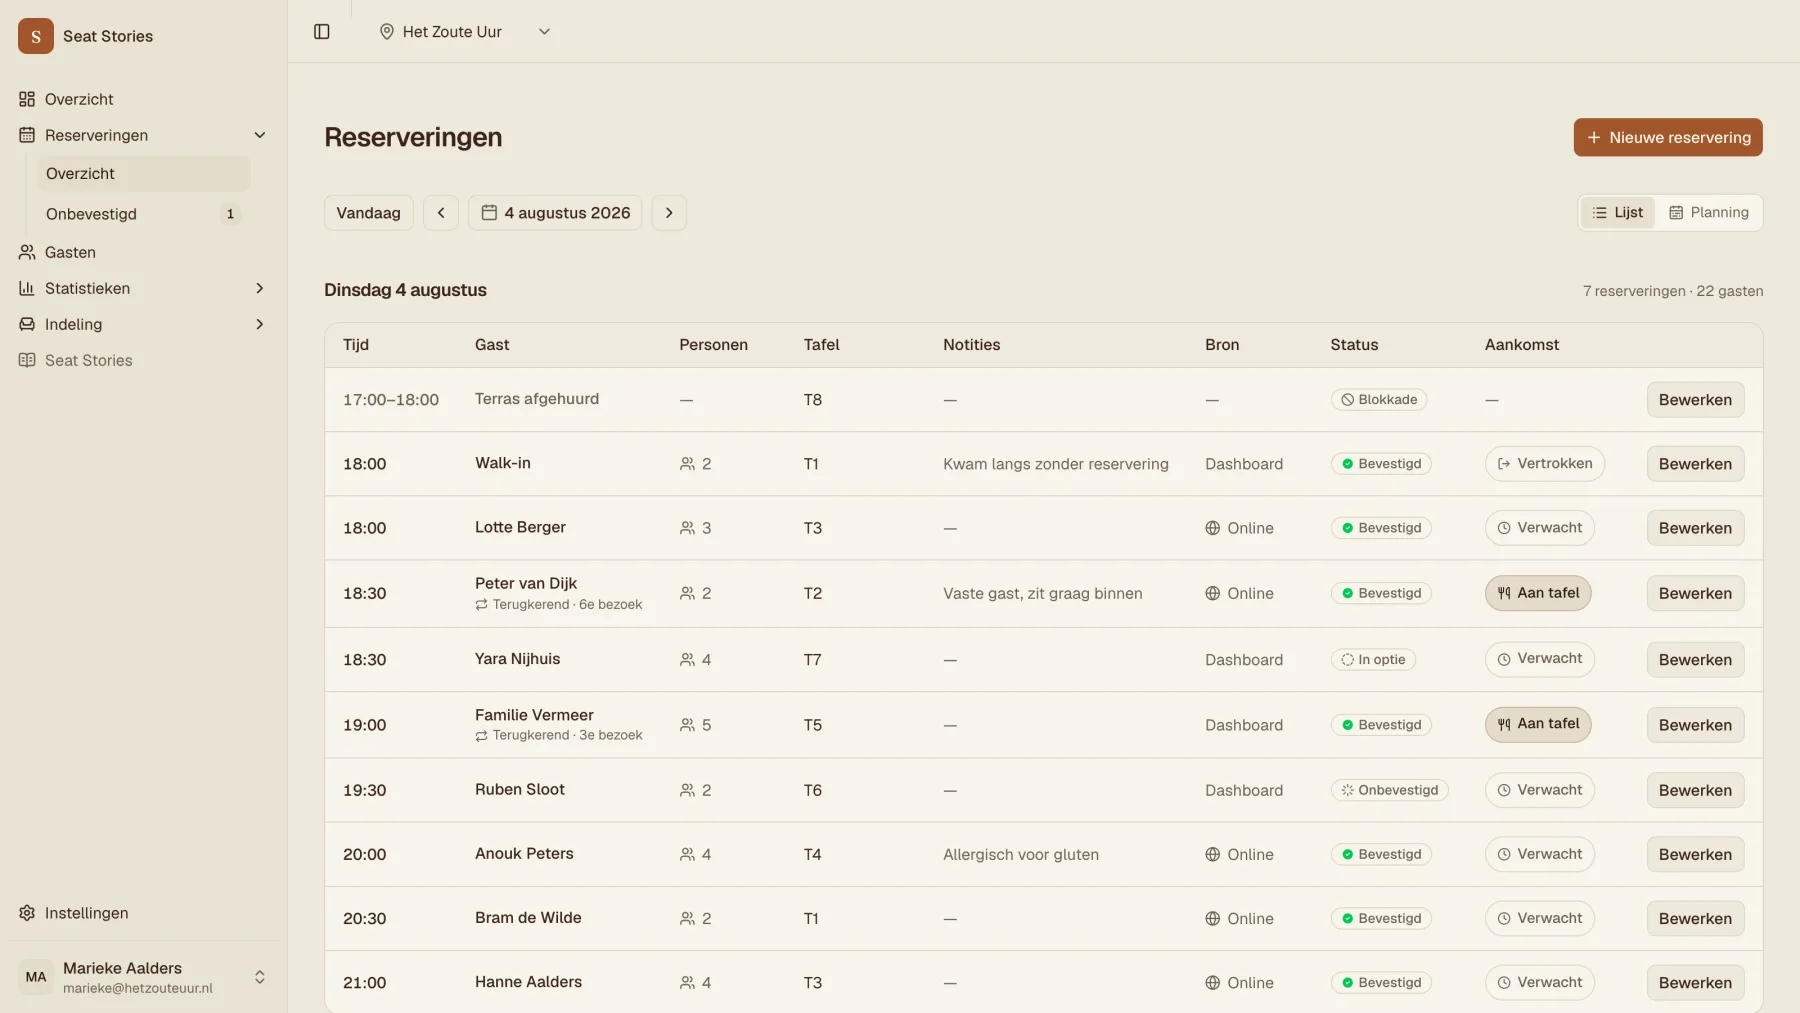Click Bevestigd badge for Bram de Wilde

[1381, 919]
